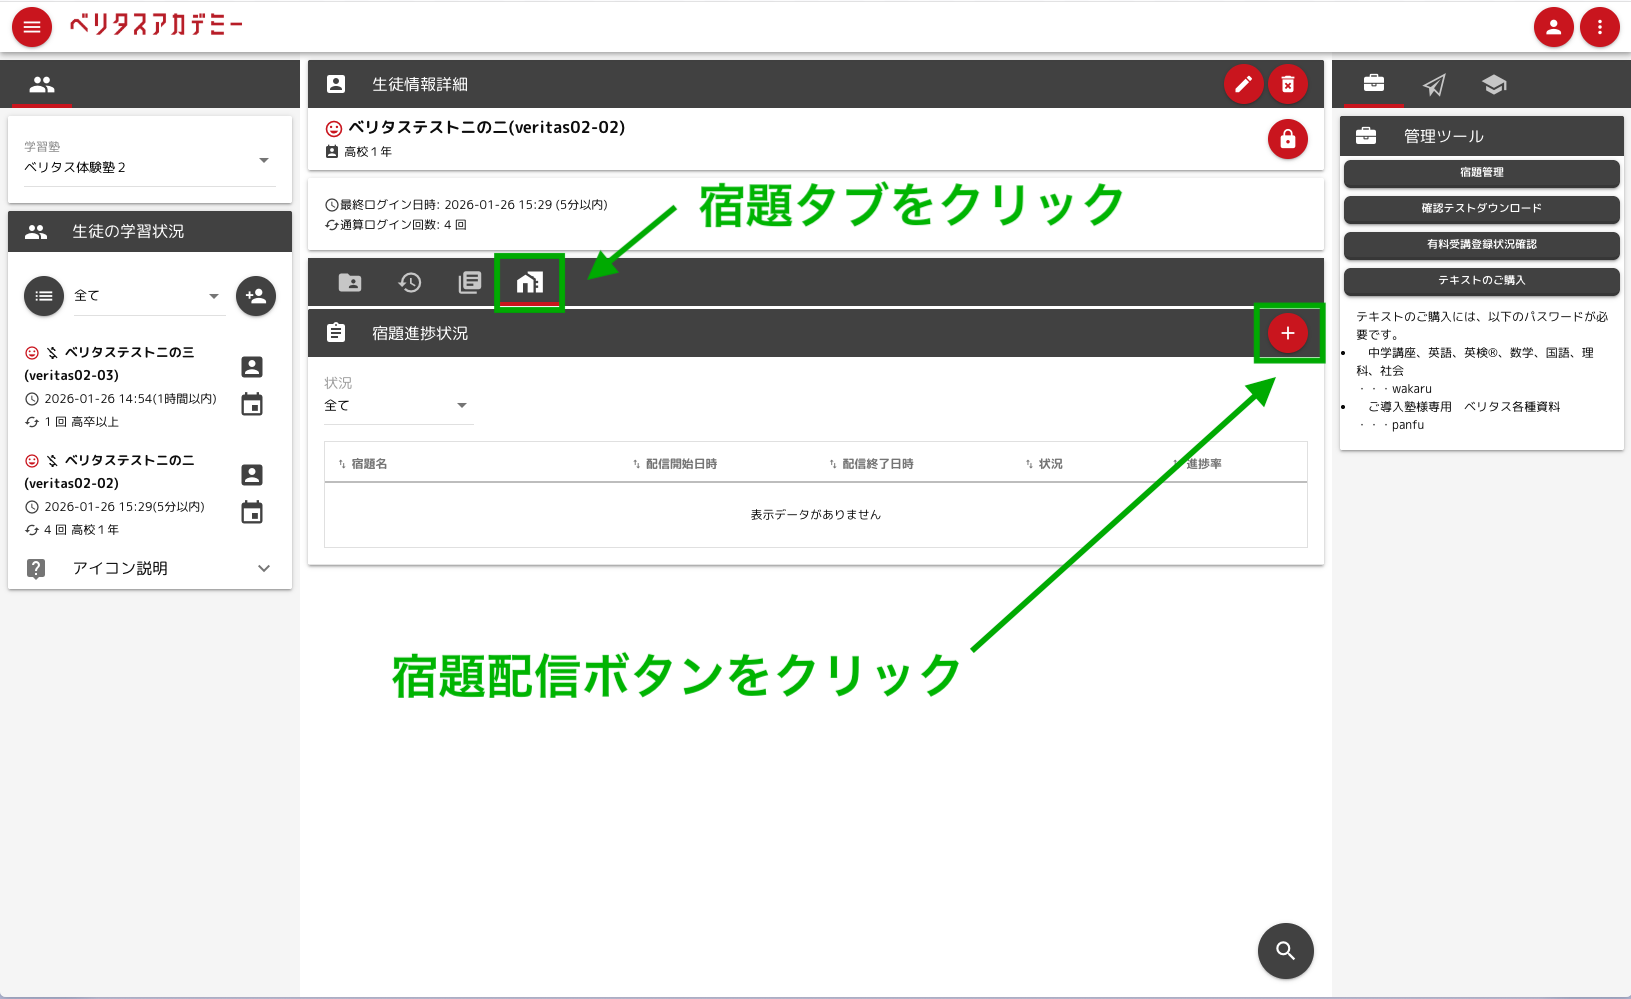Open the lock icon for veritas02-02
This screenshot has width=1631, height=999.
pos(1288,139)
